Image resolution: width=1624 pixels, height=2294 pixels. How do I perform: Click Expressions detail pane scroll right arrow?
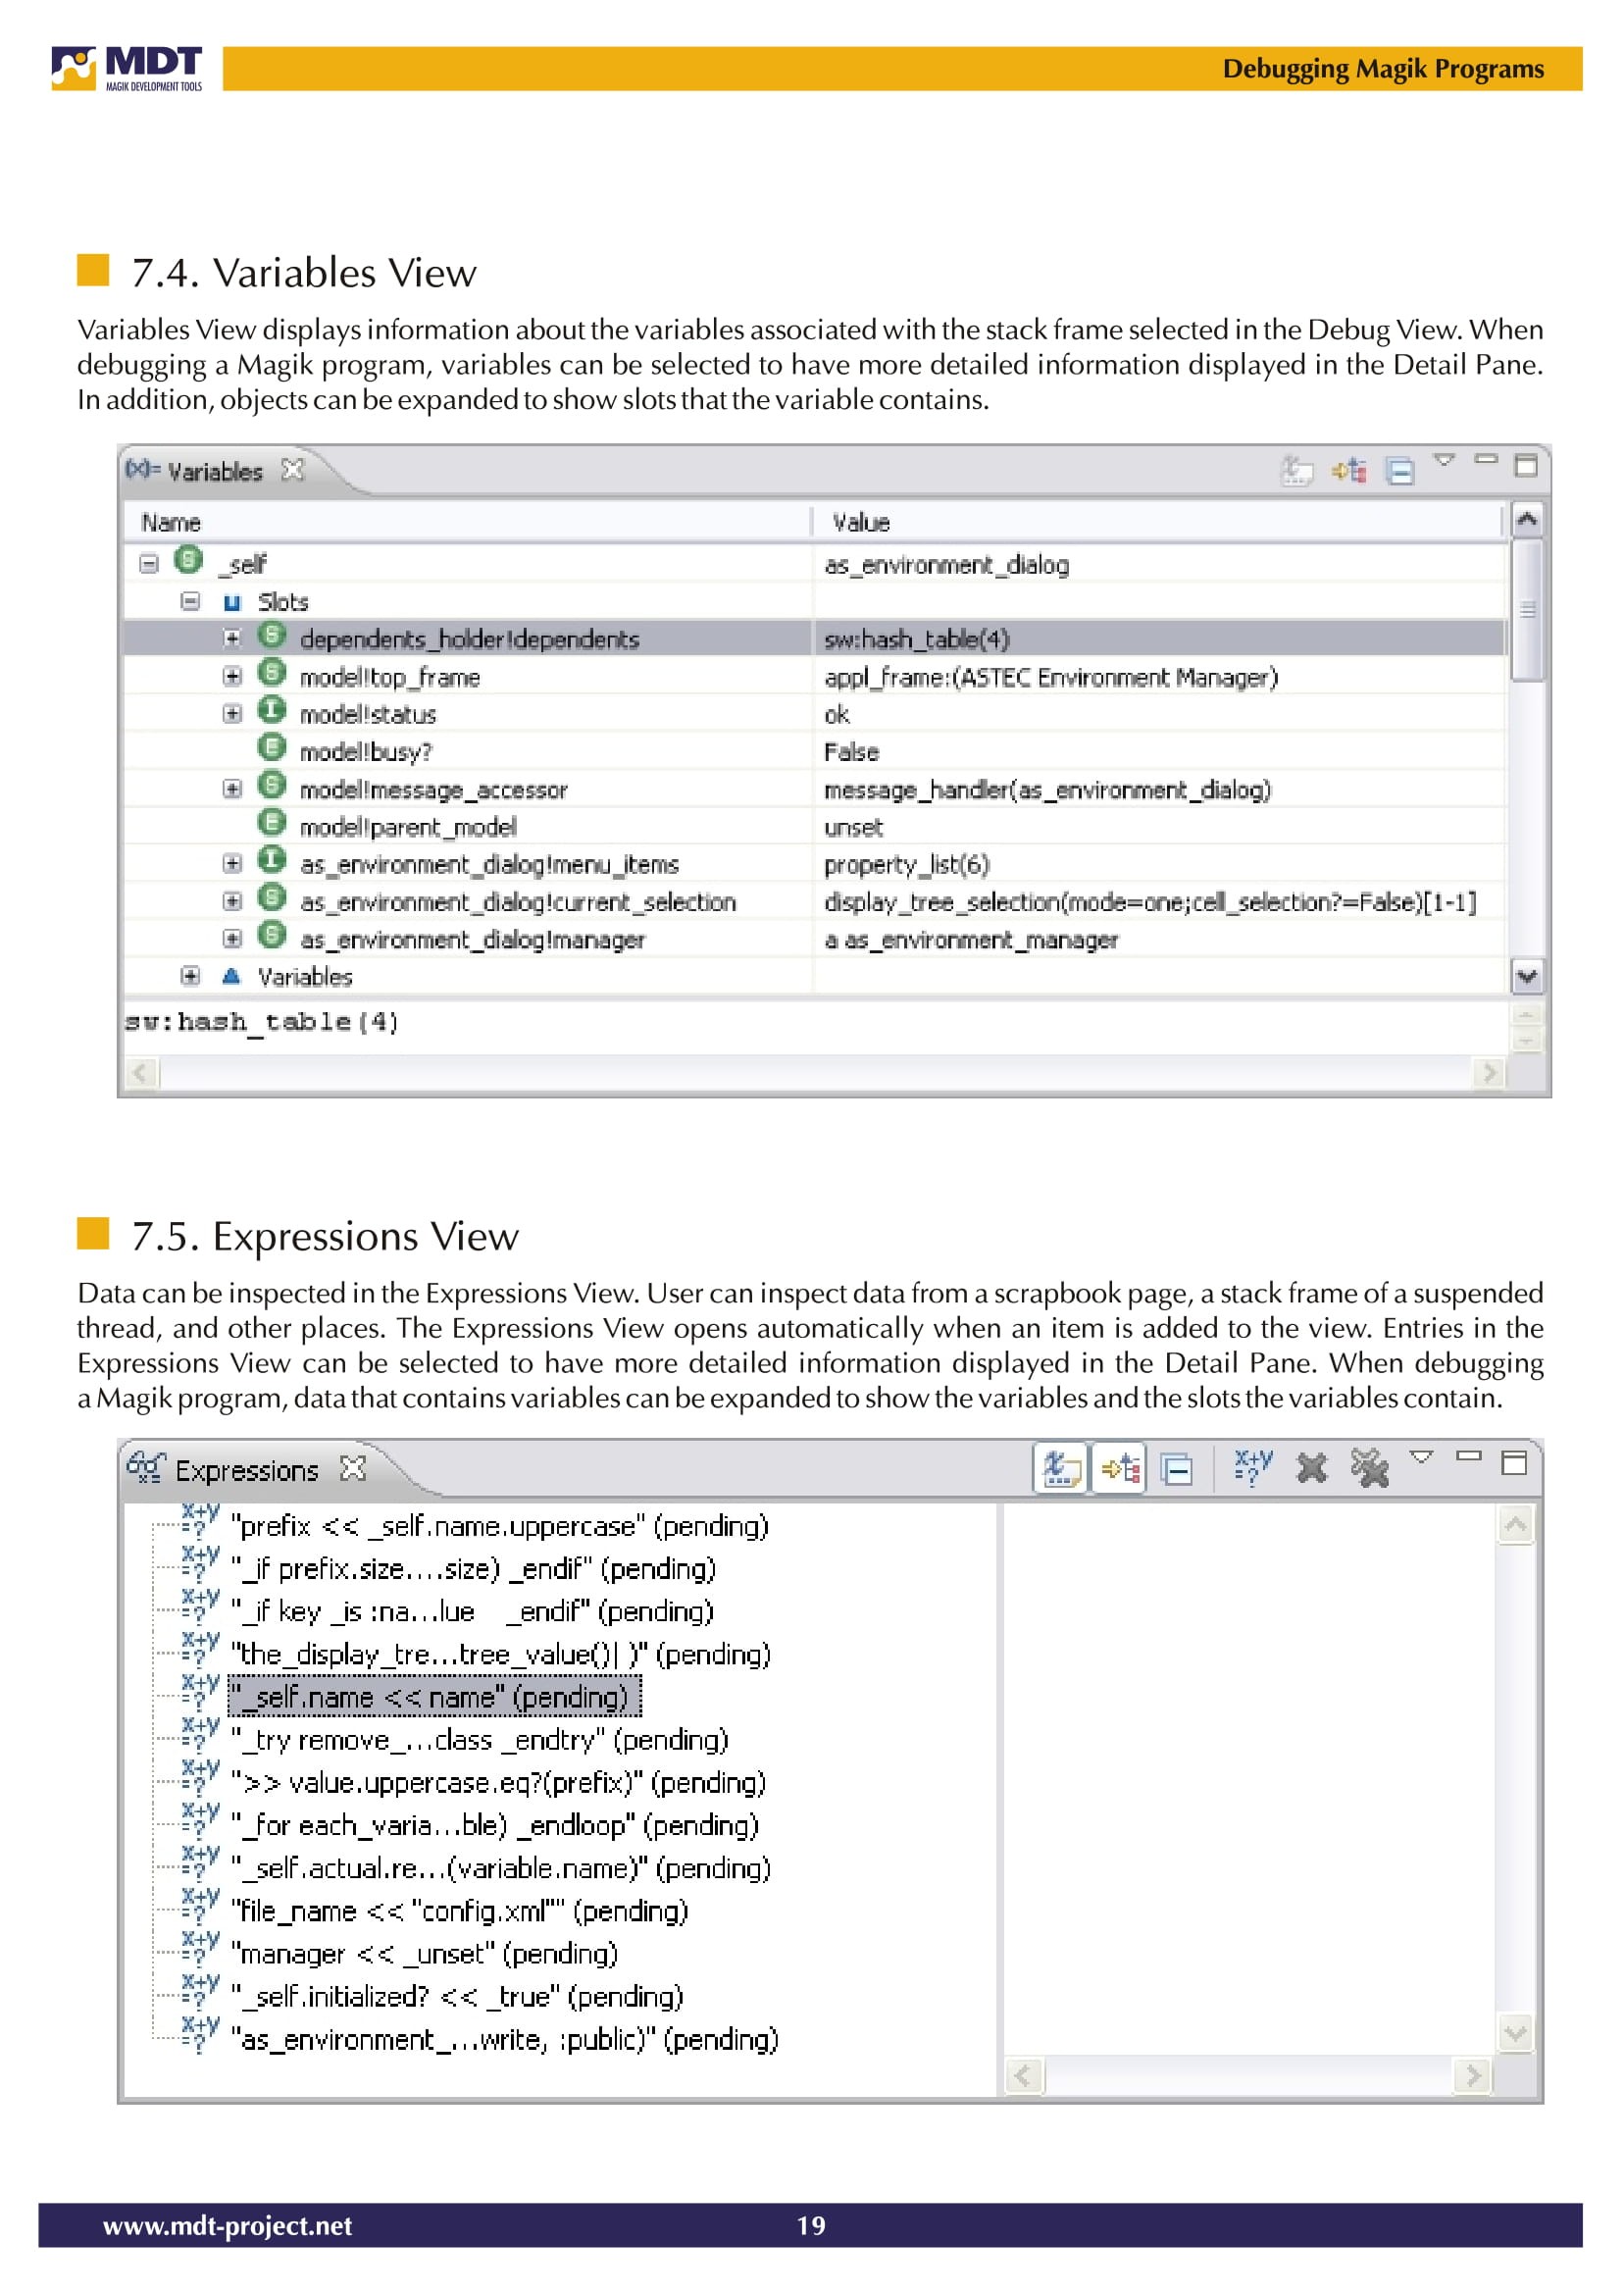pos(1472,2076)
